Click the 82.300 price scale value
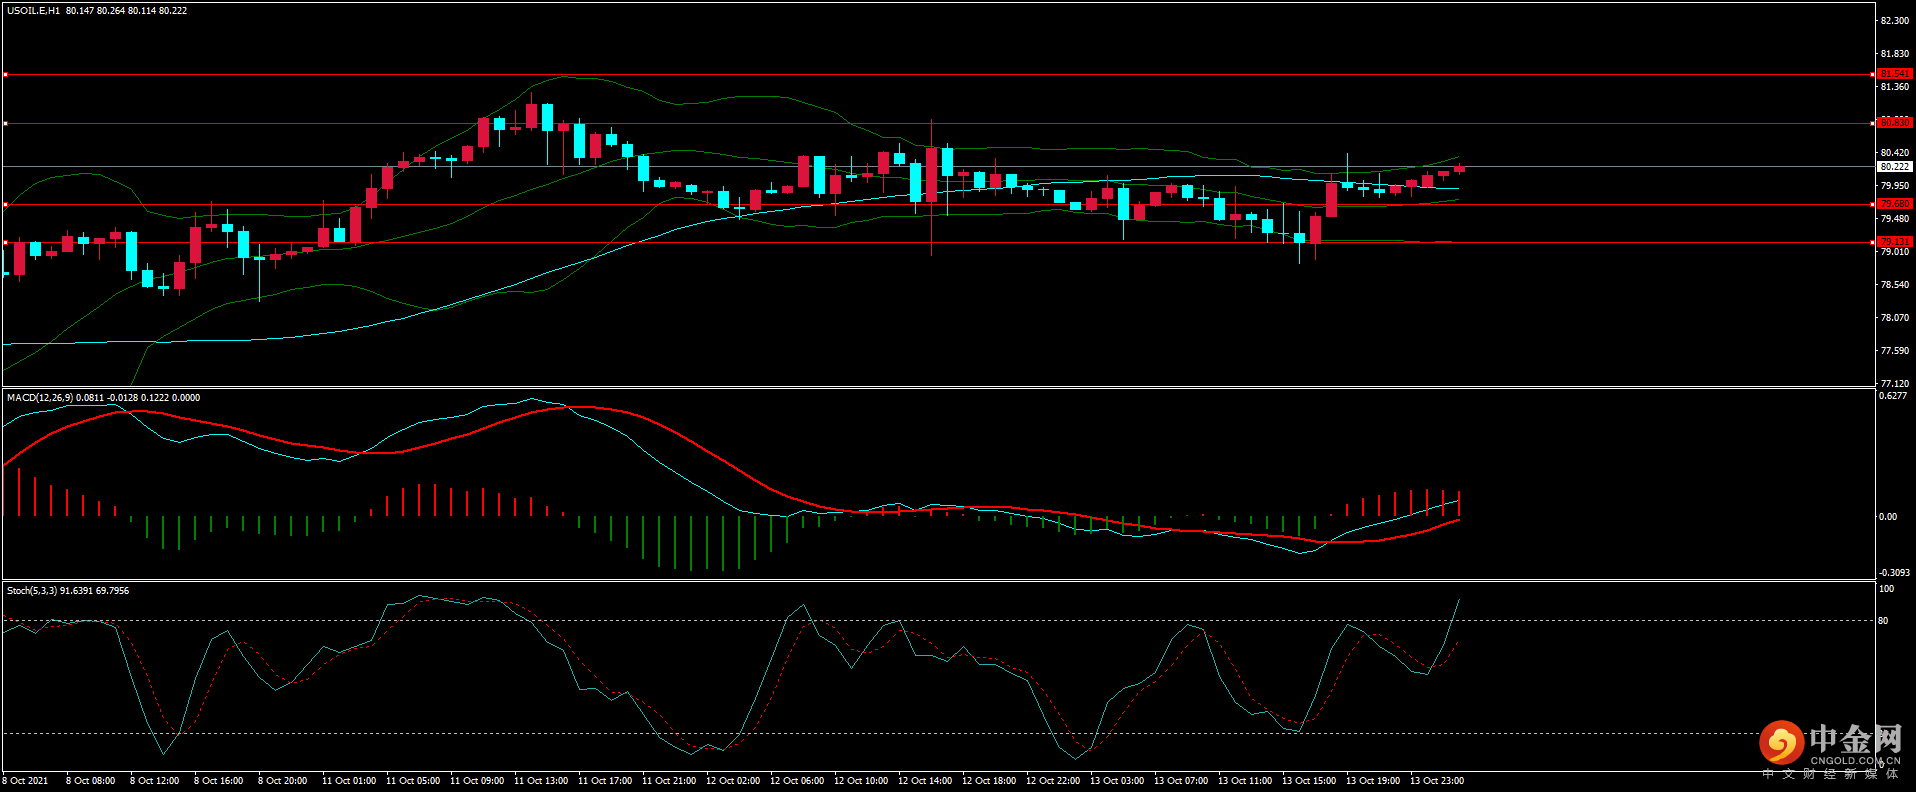Screen dimensions: 1916x792 1894,21
